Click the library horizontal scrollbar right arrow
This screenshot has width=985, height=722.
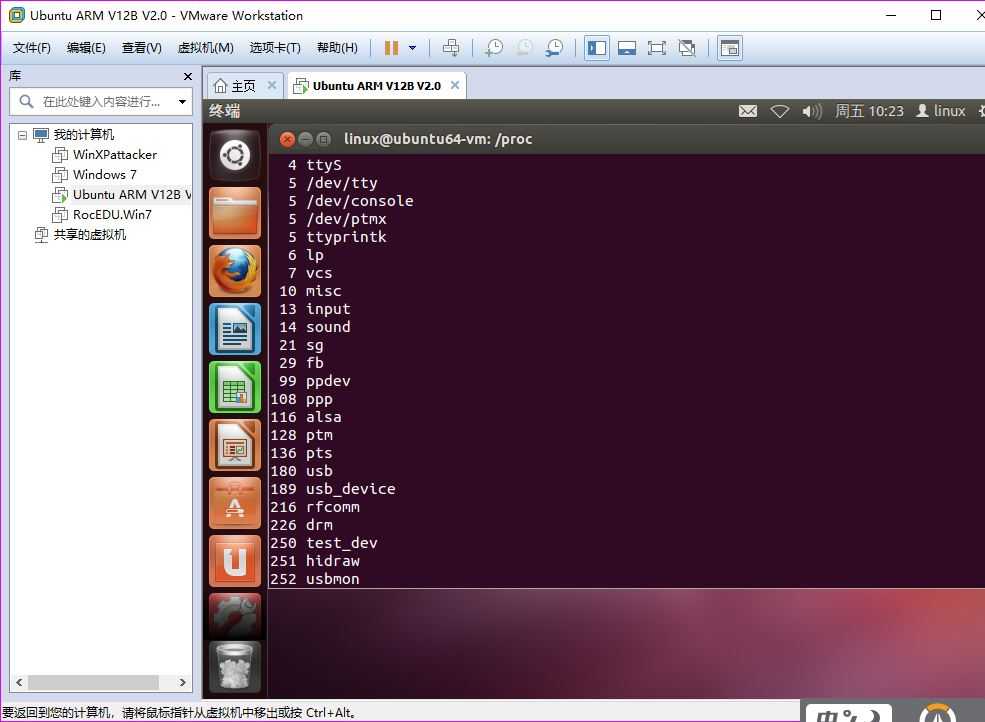(x=182, y=682)
